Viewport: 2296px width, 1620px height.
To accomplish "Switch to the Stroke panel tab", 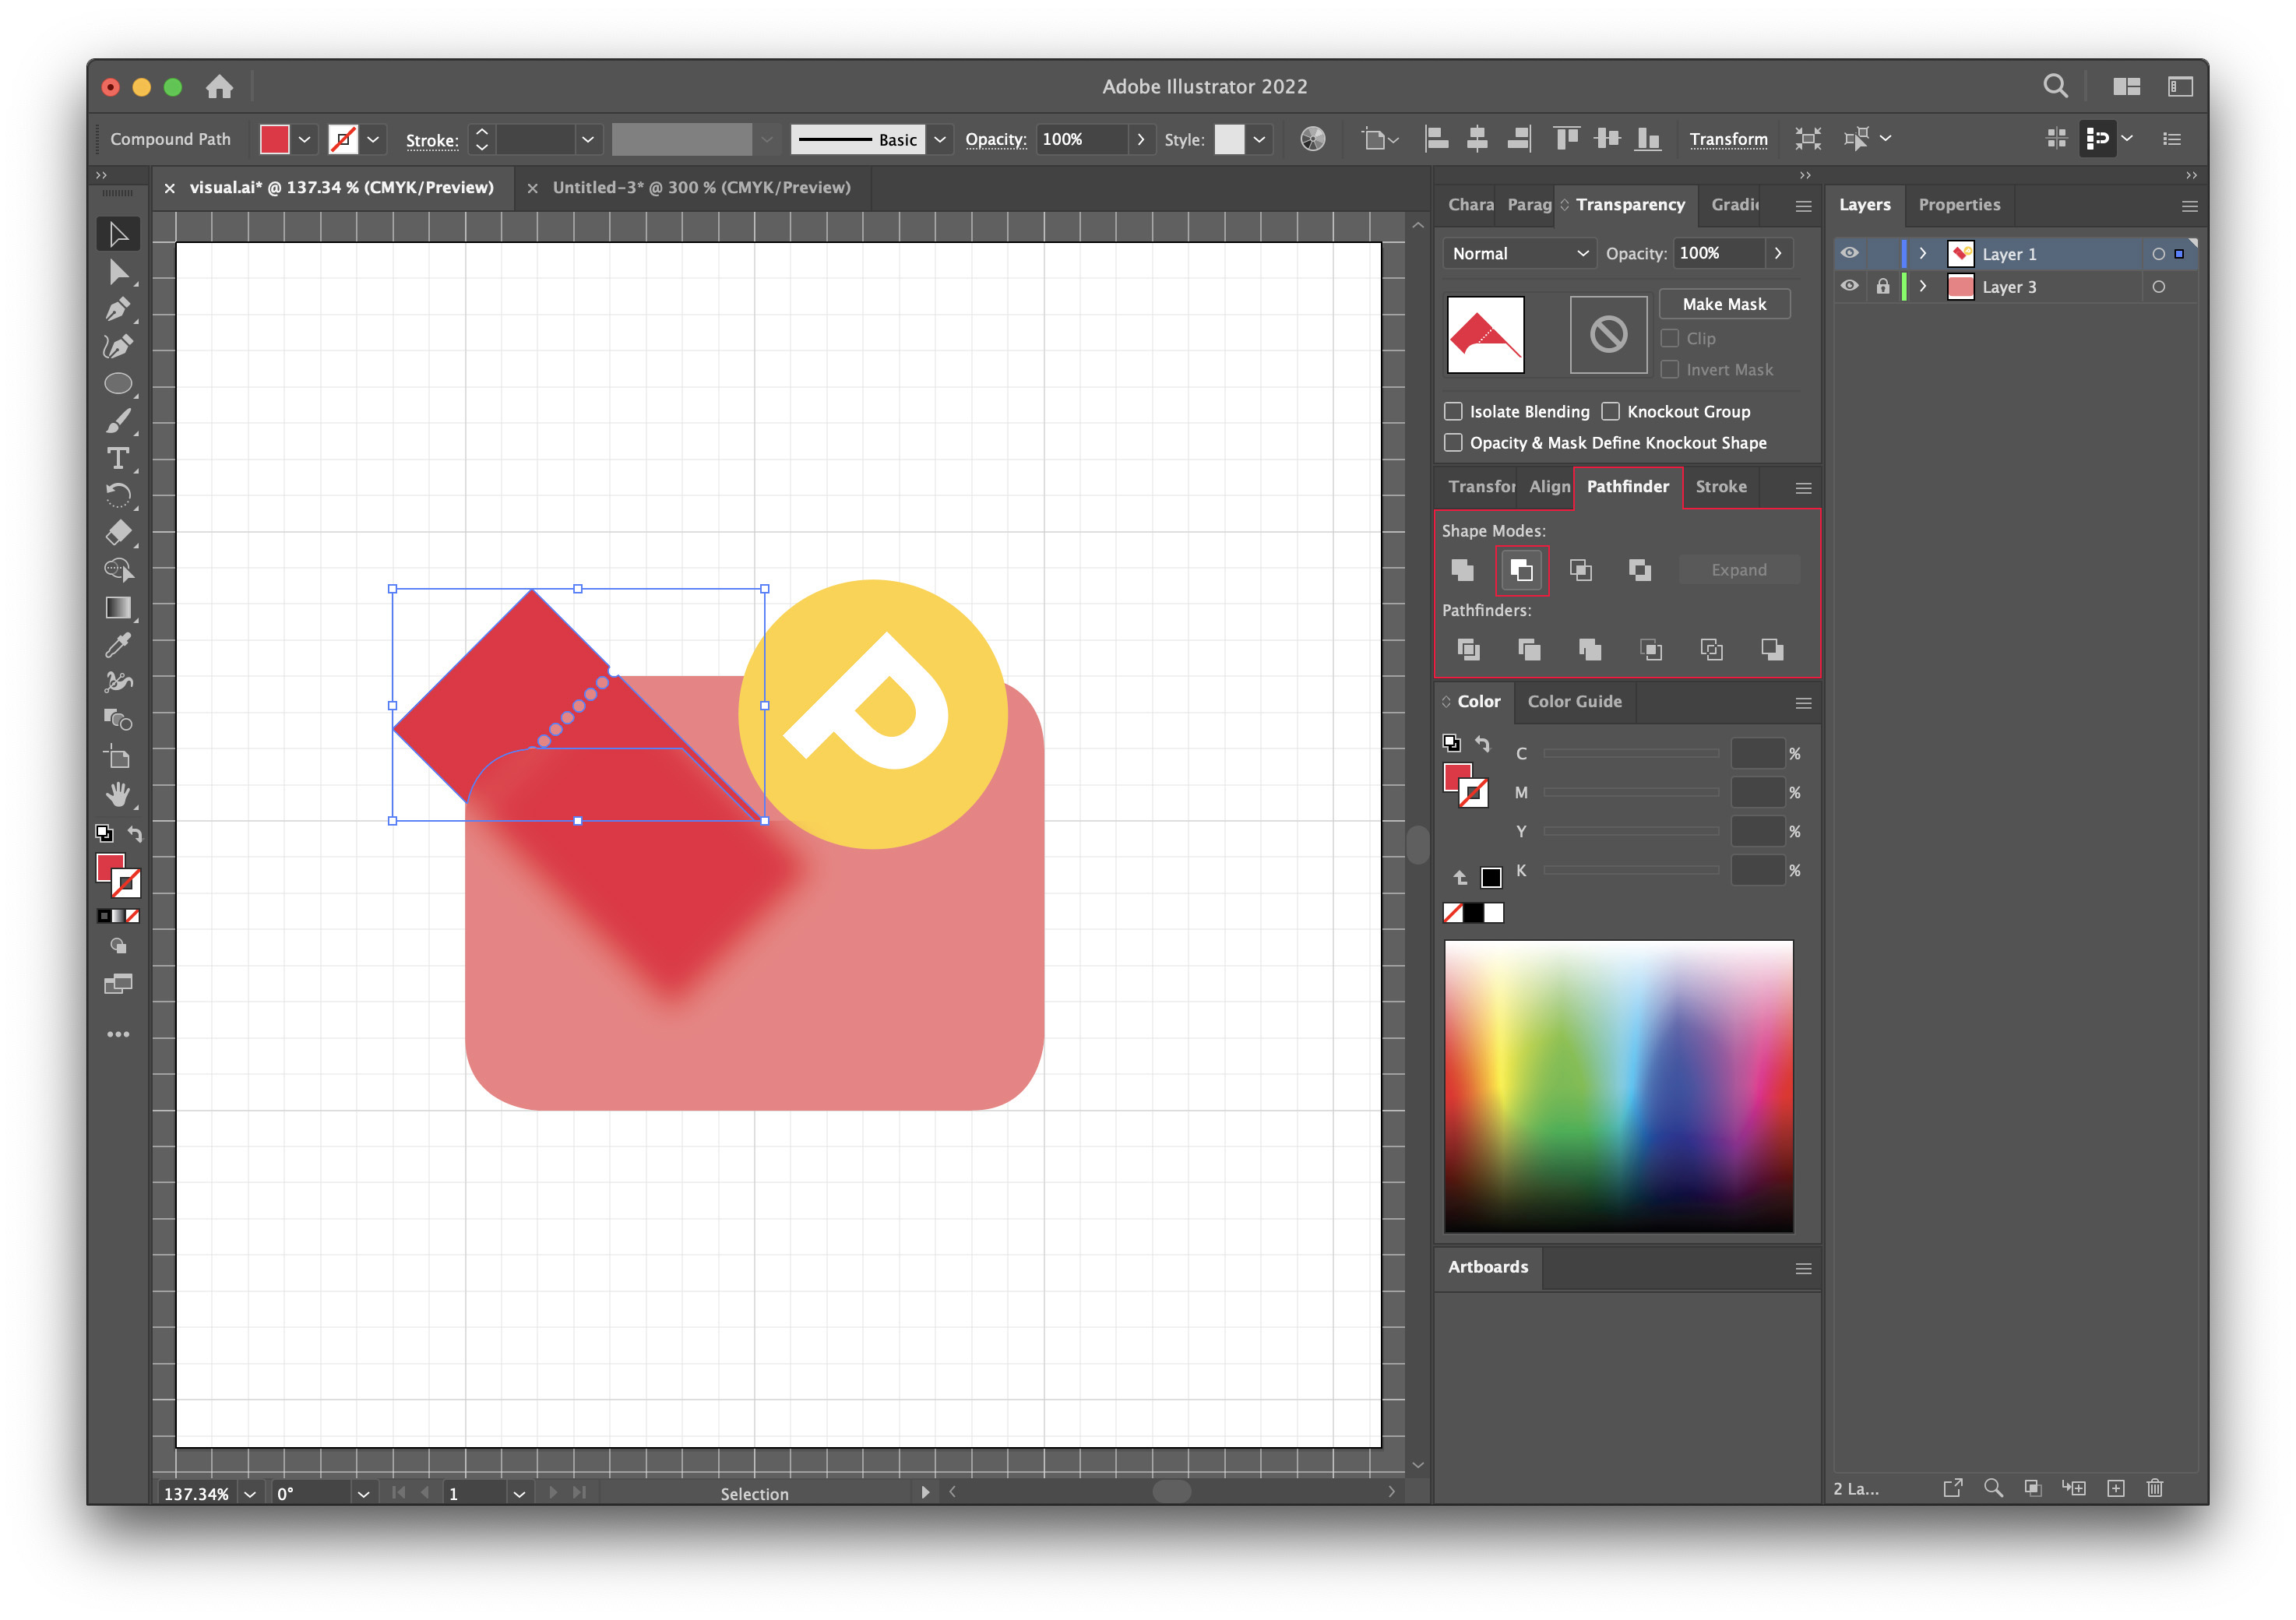I will coord(1720,487).
